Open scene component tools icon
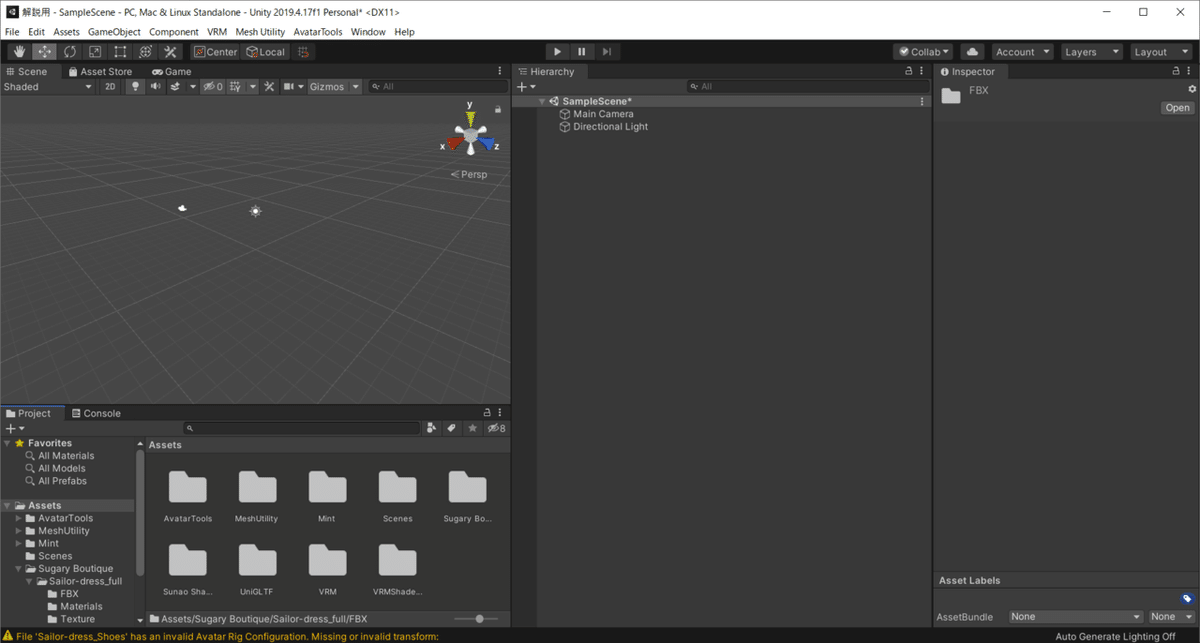 pyautogui.click(x=269, y=87)
